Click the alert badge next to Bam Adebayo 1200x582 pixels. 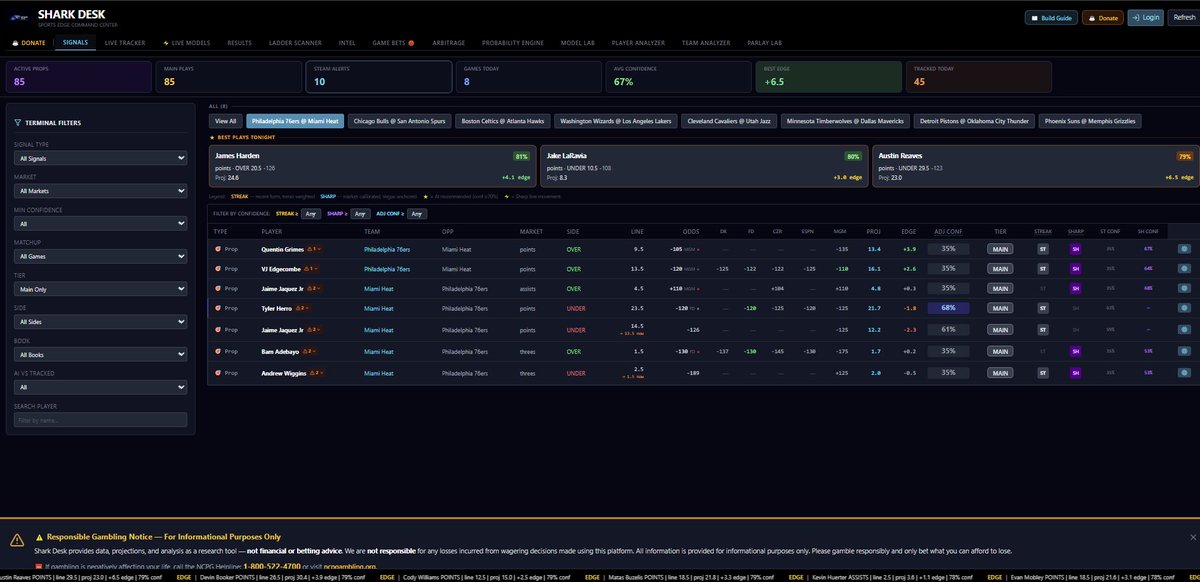click(311, 351)
